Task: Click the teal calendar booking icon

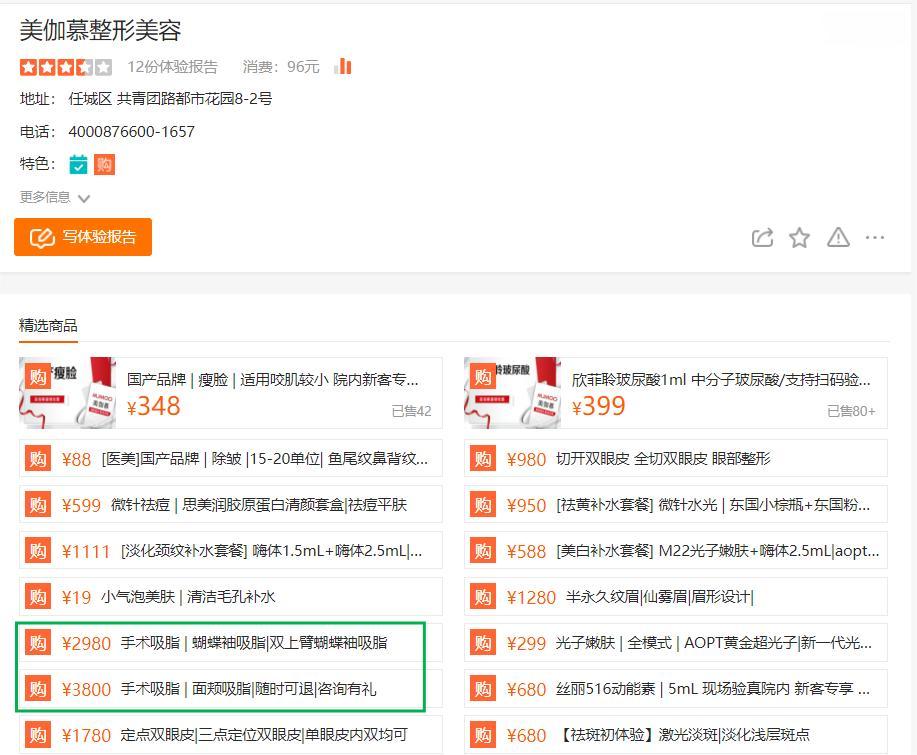Action: pyautogui.click(x=79, y=164)
